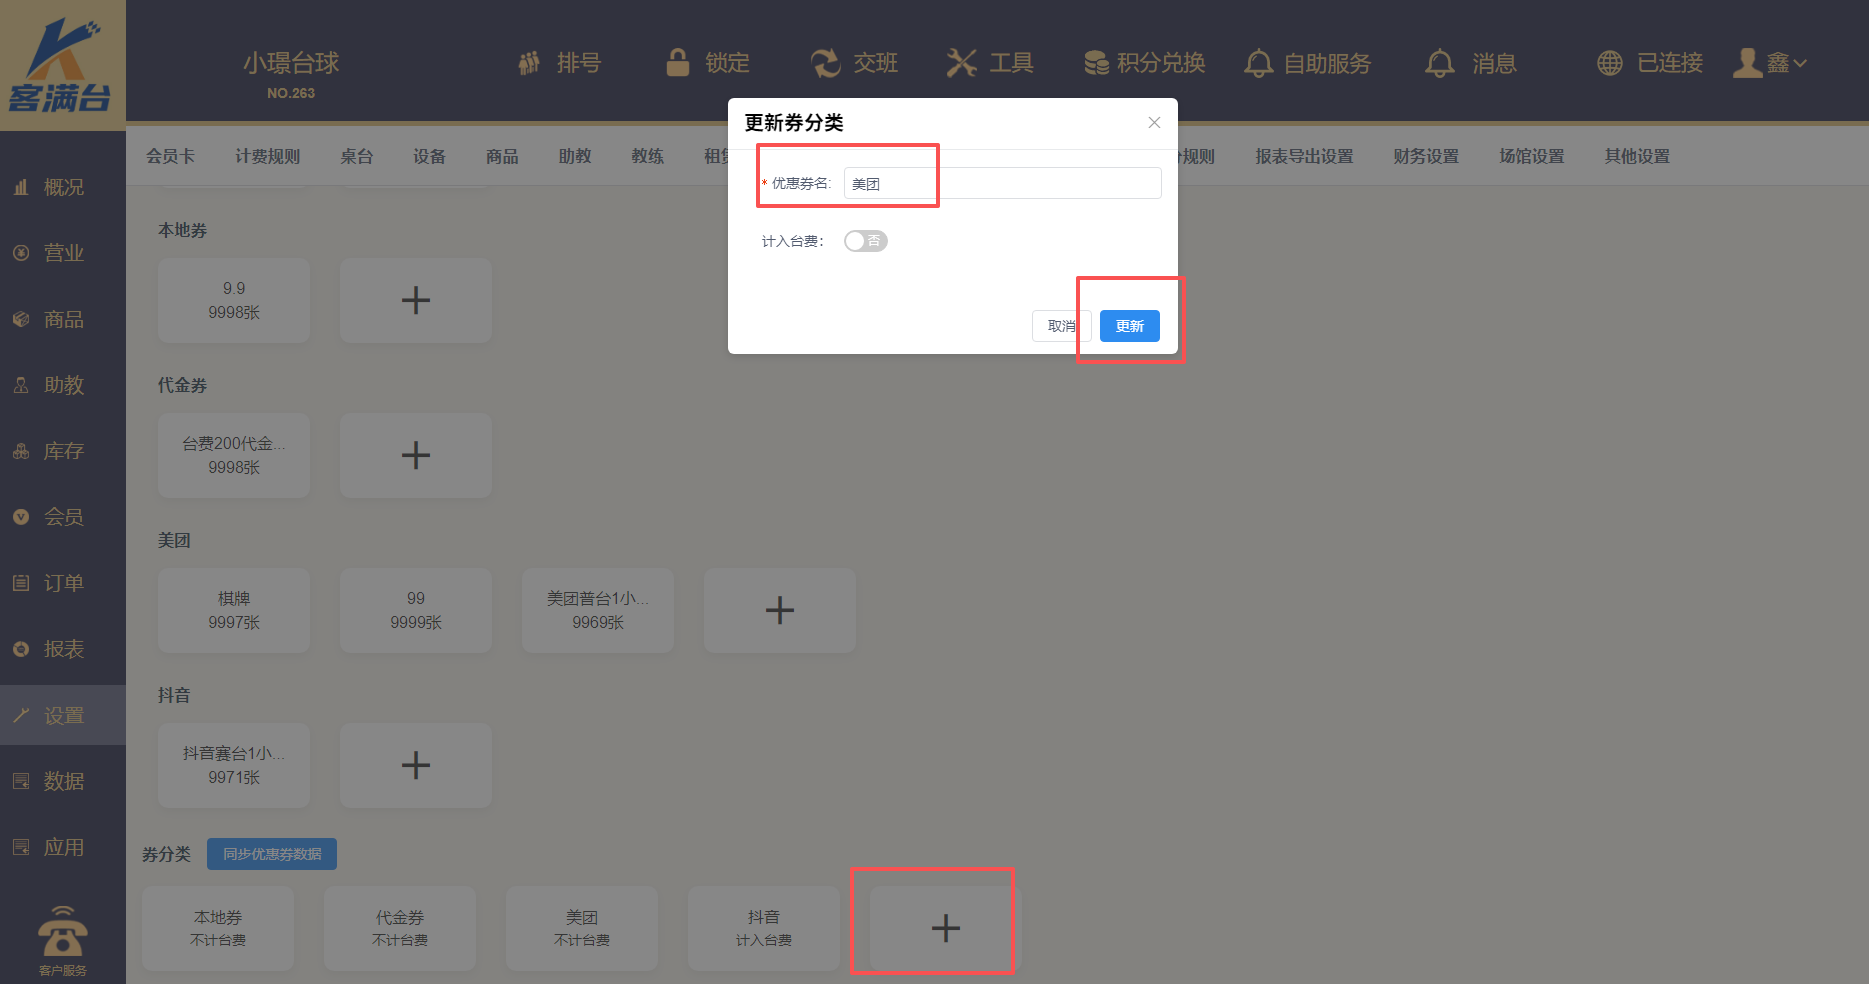Image resolution: width=1869 pixels, height=984 pixels.
Task: Open messages (消息) bell icon
Action: [x=1439, y=63]
